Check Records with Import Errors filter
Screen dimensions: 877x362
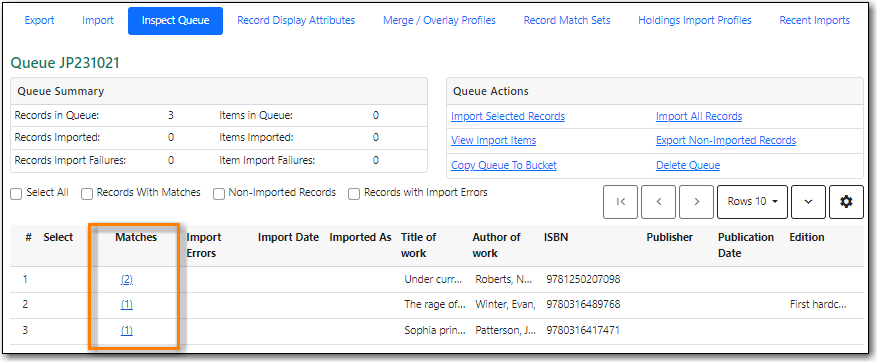click(x=354, y=194)
